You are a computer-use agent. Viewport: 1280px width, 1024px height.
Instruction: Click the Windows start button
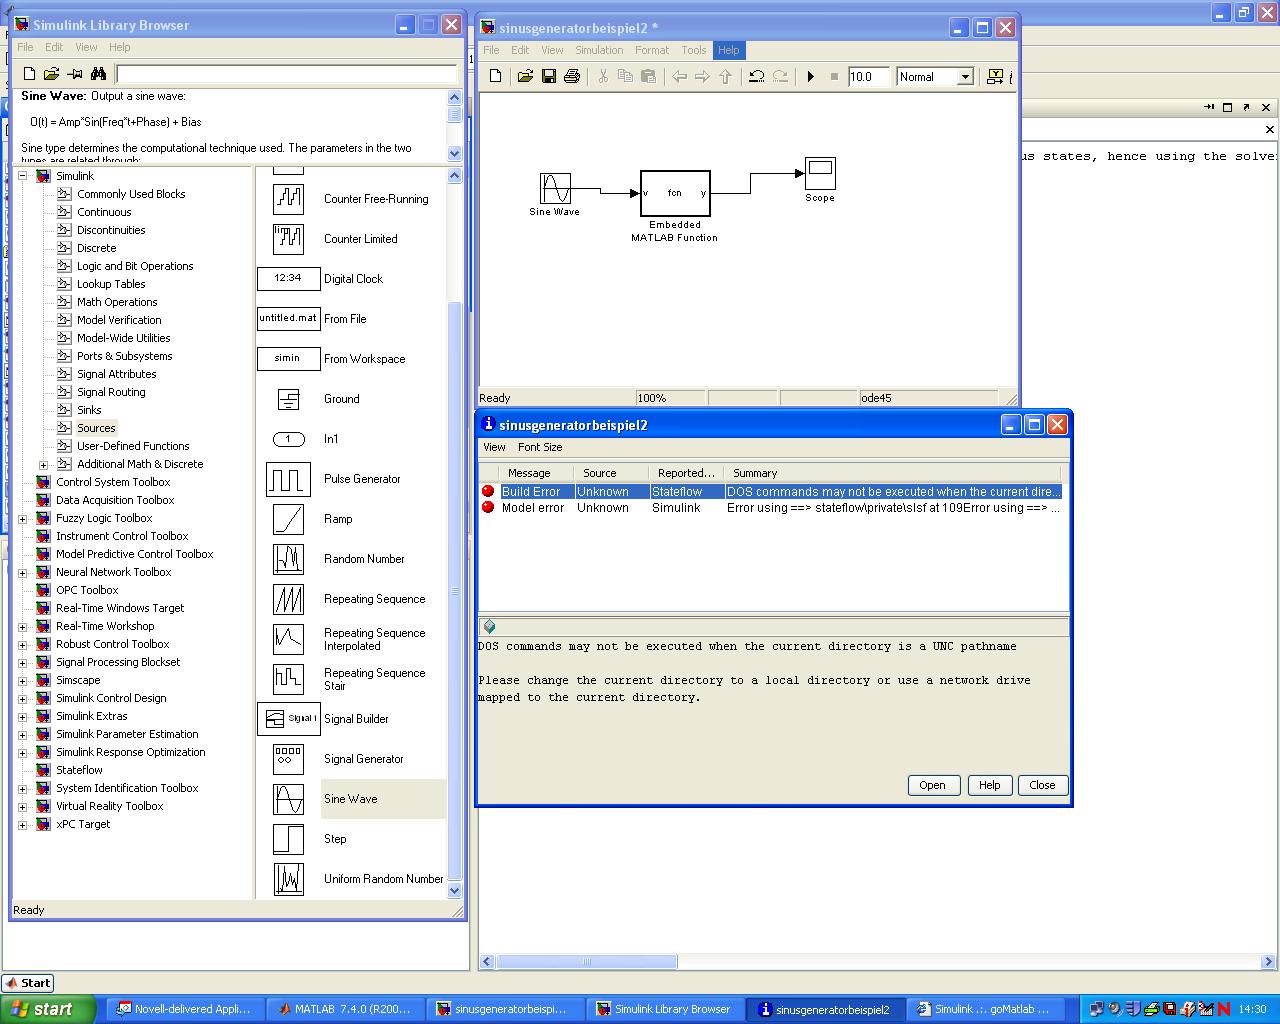pyautogui.click(x=48, y=1009)
